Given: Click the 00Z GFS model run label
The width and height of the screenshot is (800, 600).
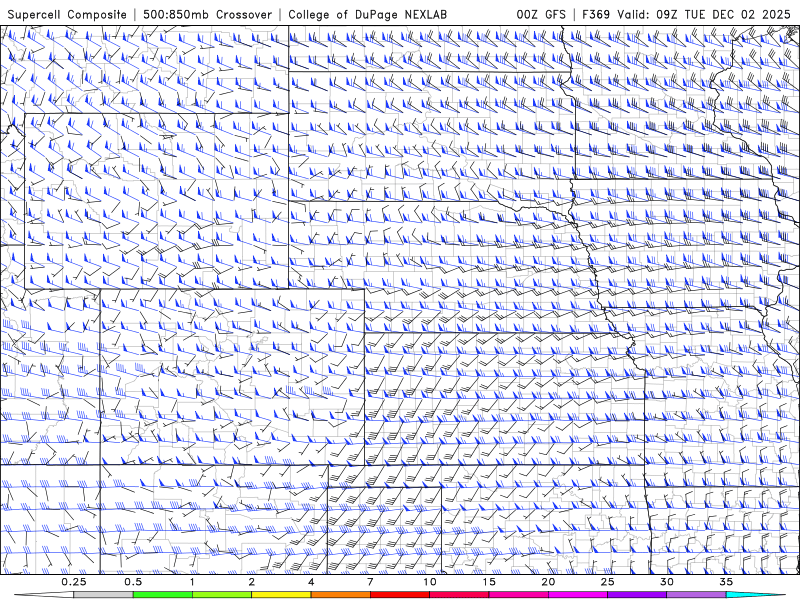Looking at the screenshot, I should [x=541, y=14].
